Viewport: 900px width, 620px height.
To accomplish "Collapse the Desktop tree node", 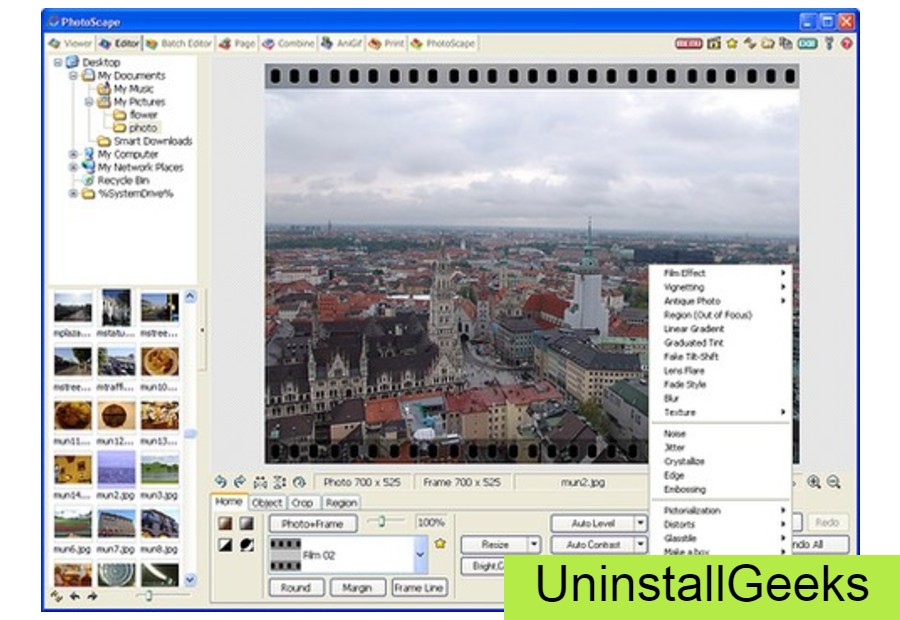I will coord(58,62).
